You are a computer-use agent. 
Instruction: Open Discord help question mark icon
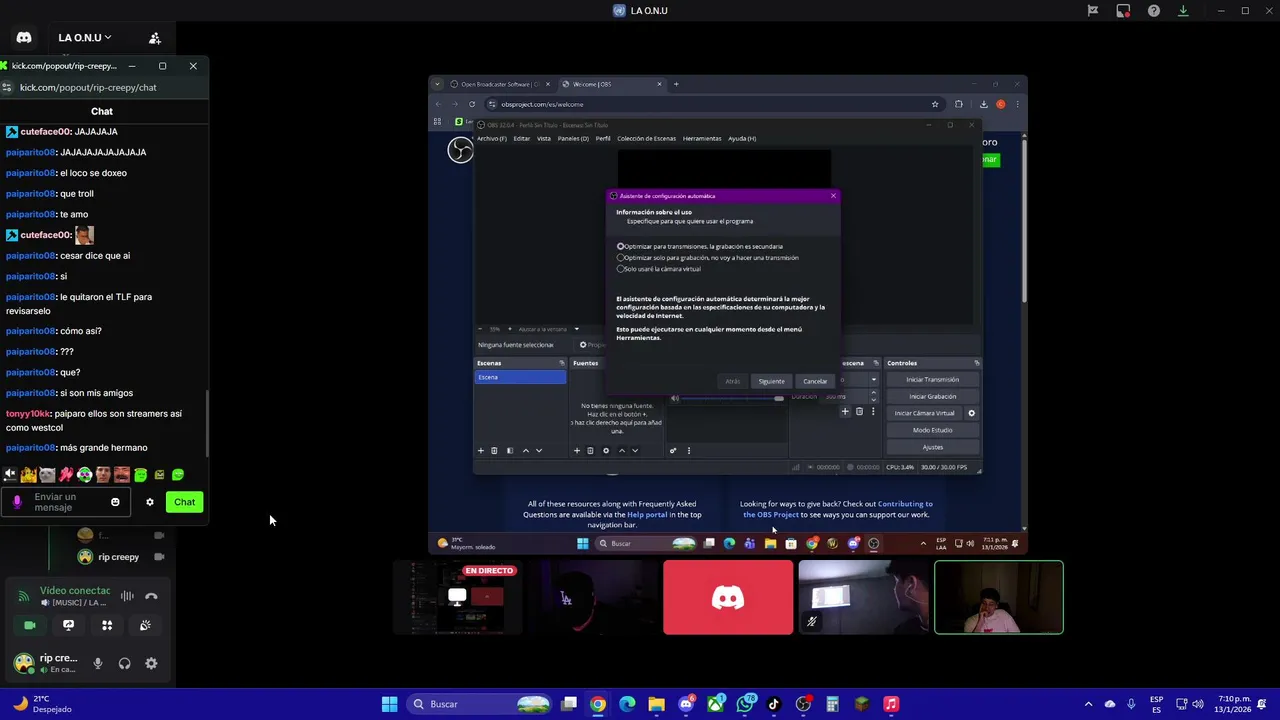(1154, 11)
